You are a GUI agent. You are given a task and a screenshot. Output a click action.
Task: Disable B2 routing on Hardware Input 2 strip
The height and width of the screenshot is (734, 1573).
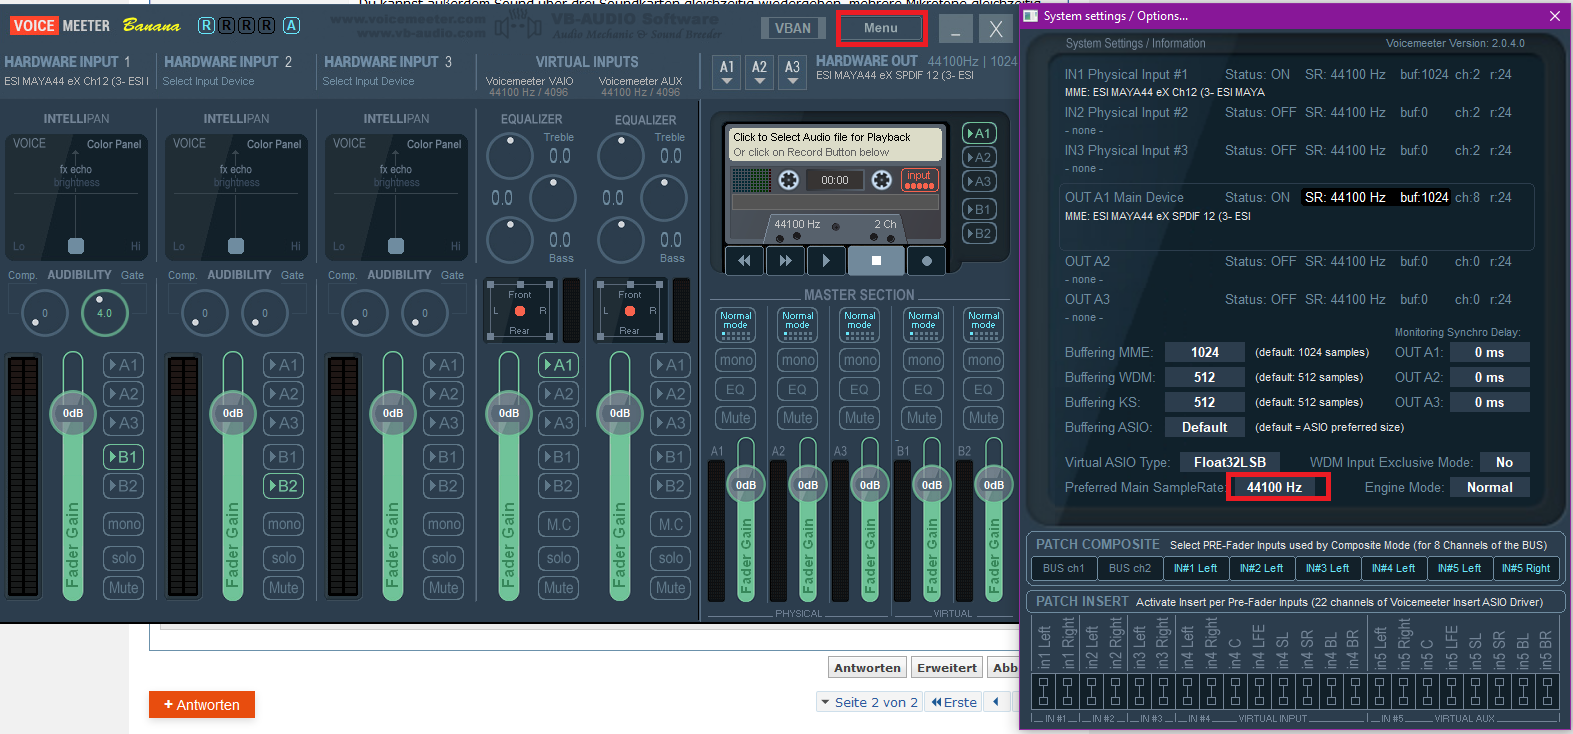coord(284,486)
